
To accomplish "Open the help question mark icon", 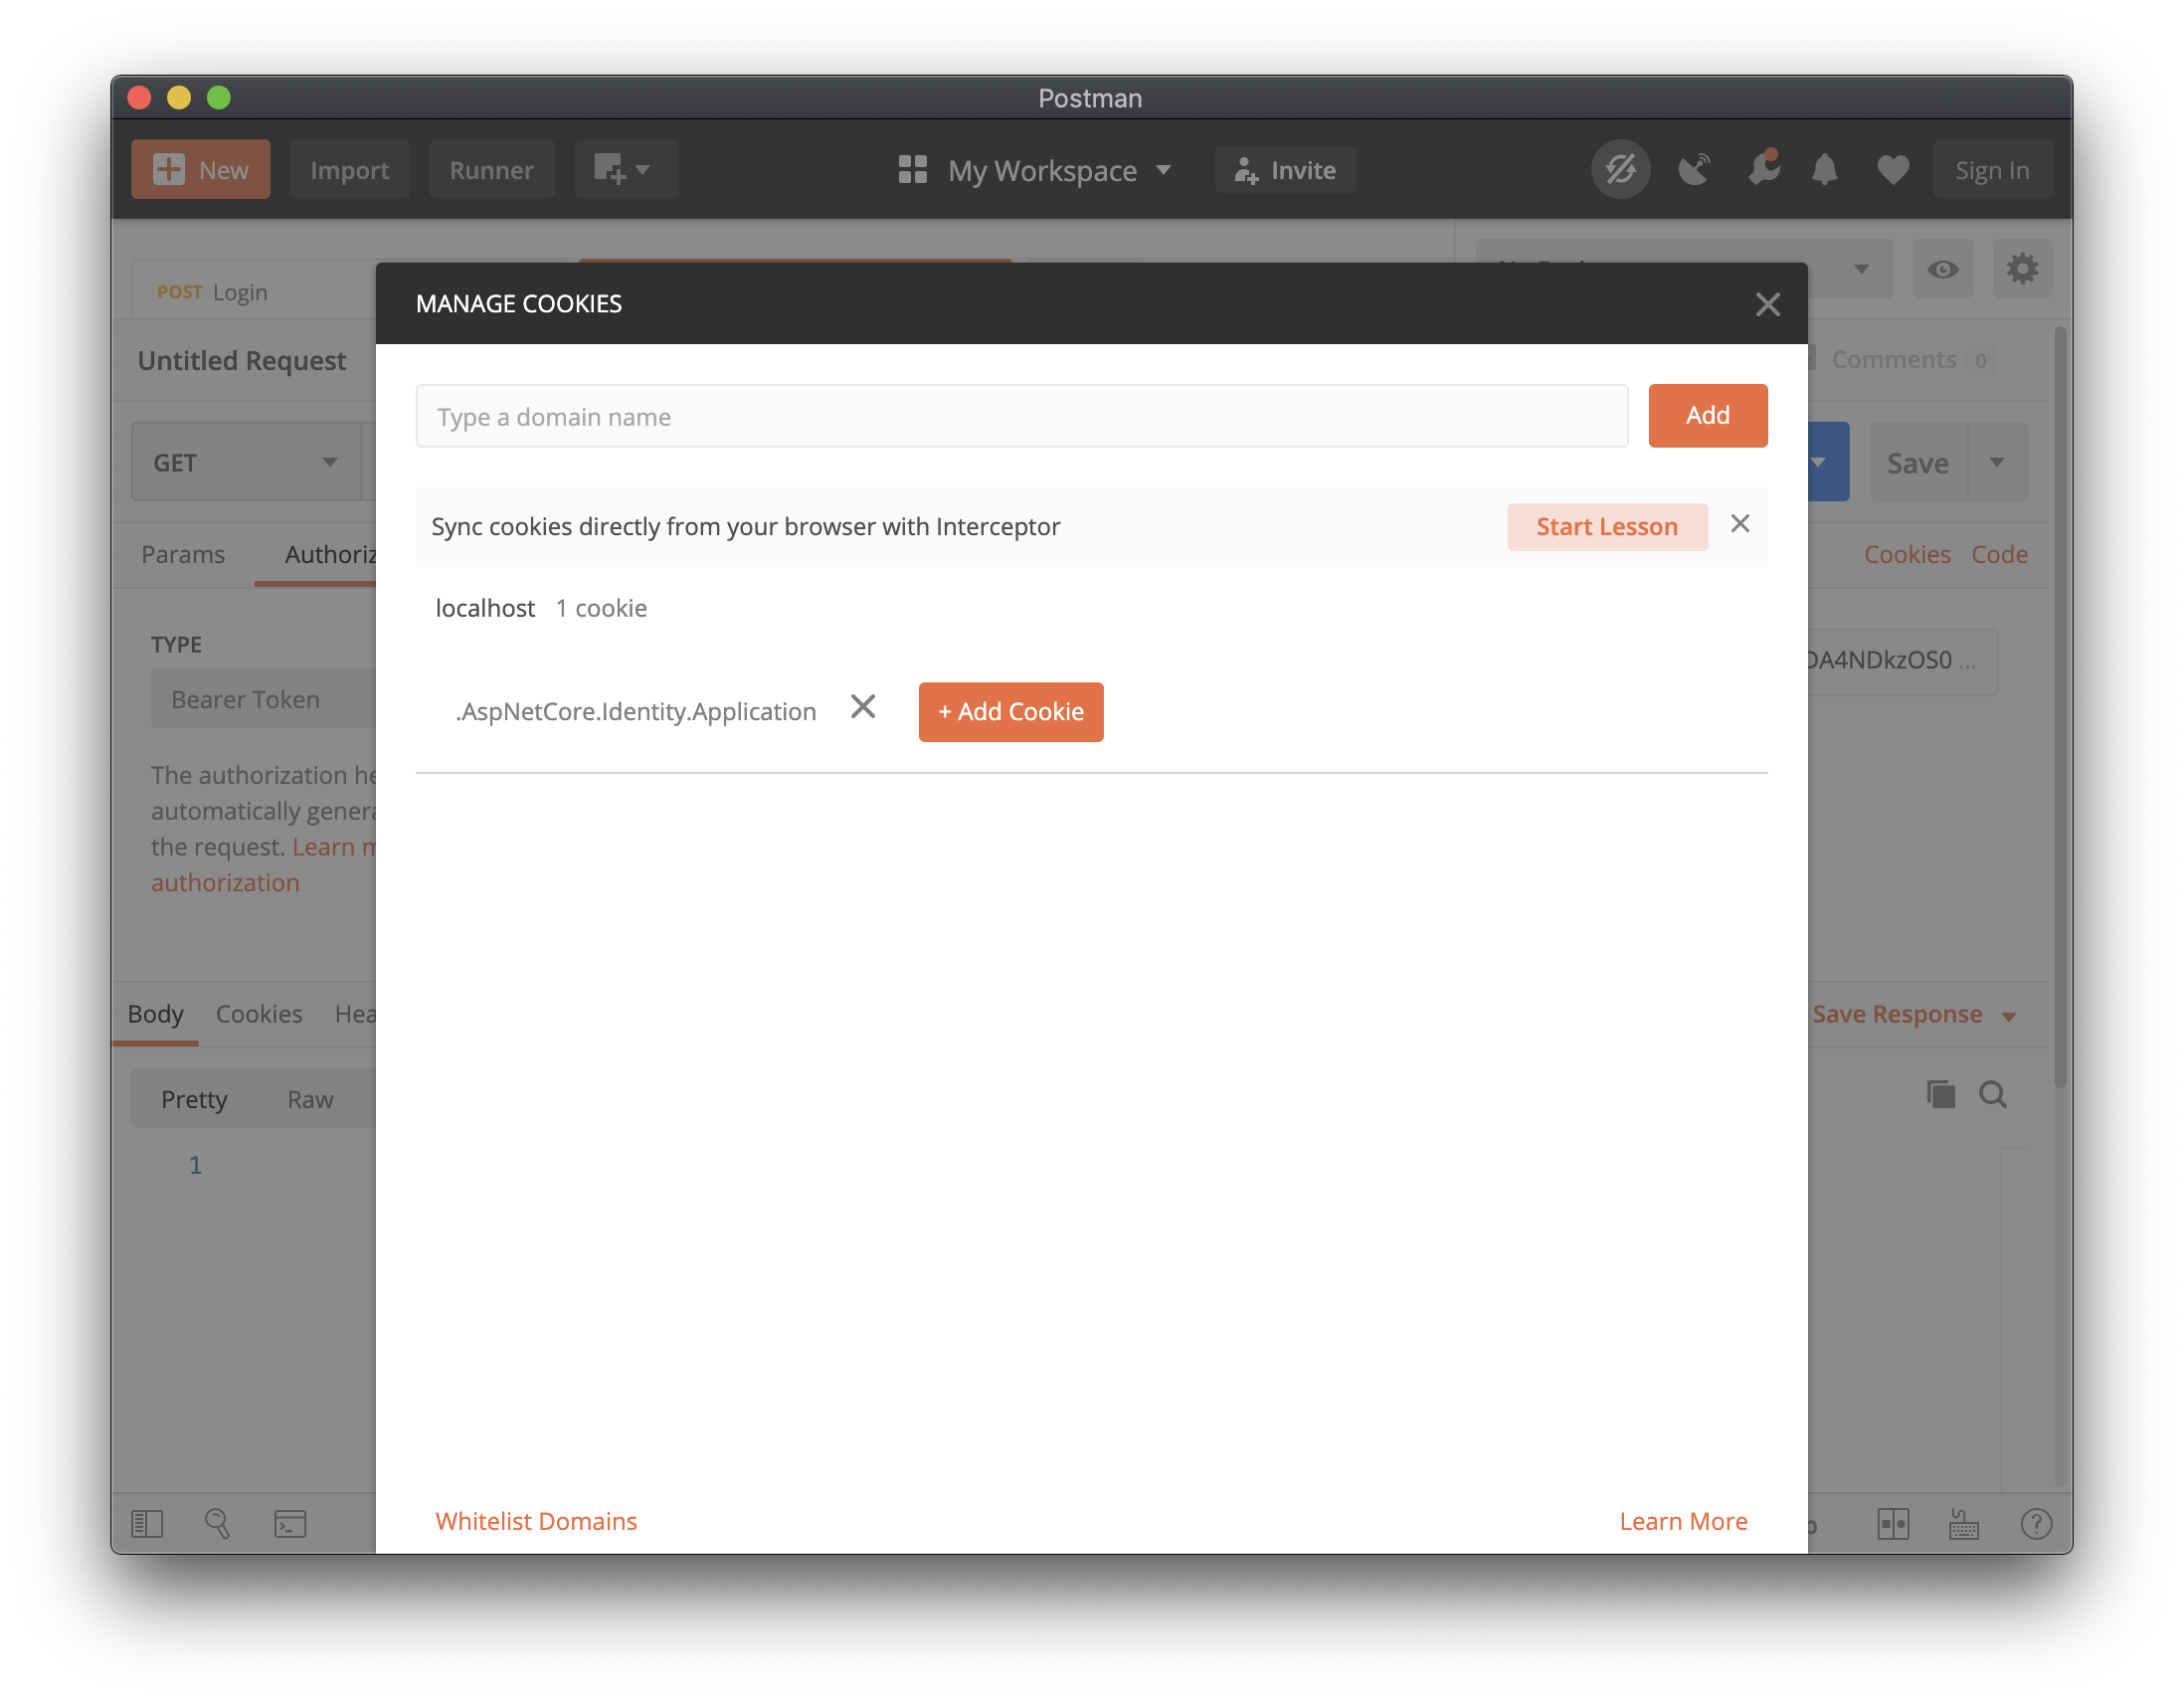I will 2039,1524.
